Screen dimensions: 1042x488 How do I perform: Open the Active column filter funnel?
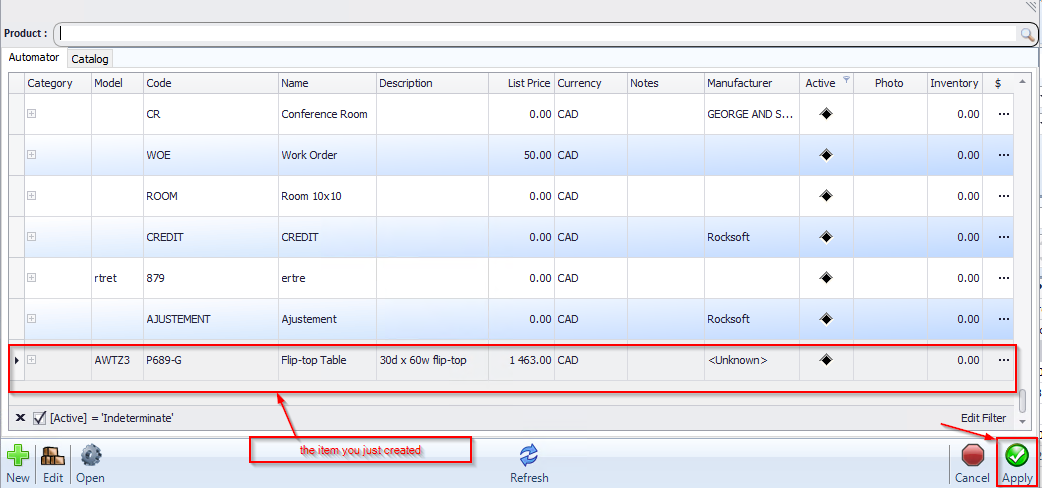tap(846, 80)
